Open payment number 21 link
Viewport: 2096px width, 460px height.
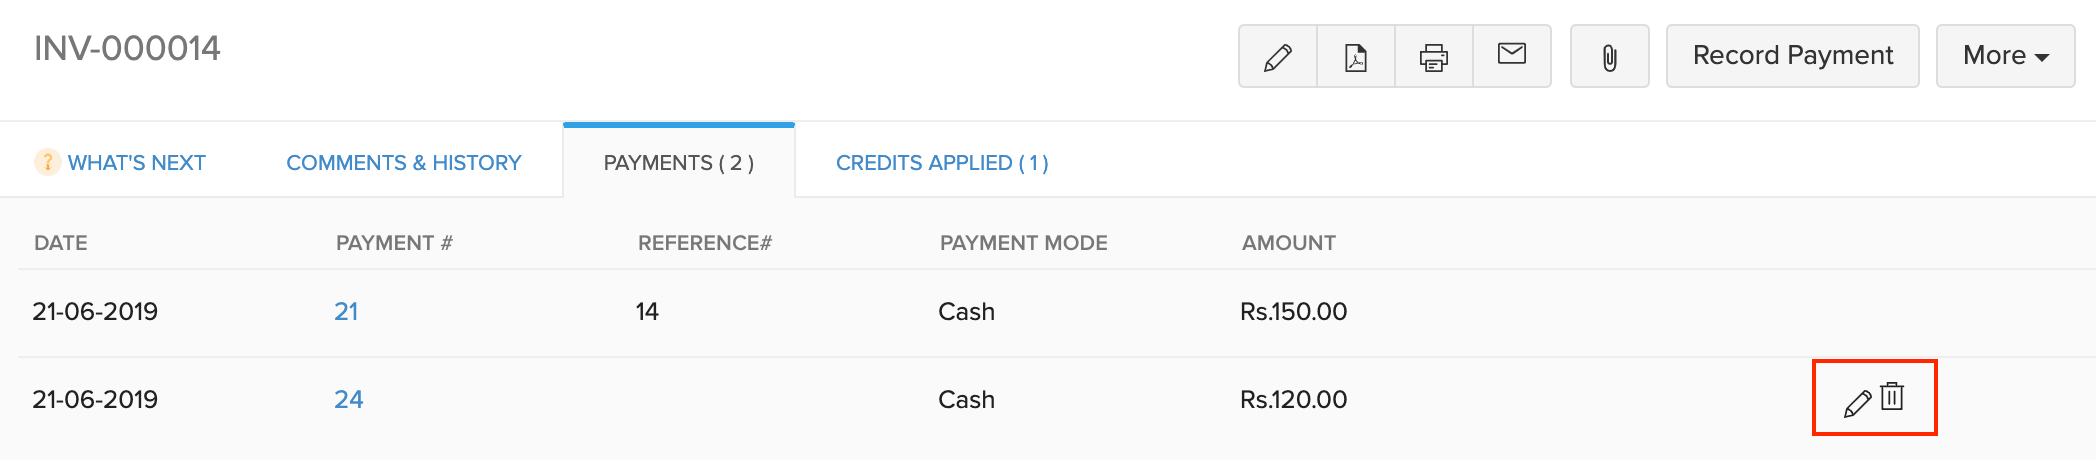[x=346, y=312]
